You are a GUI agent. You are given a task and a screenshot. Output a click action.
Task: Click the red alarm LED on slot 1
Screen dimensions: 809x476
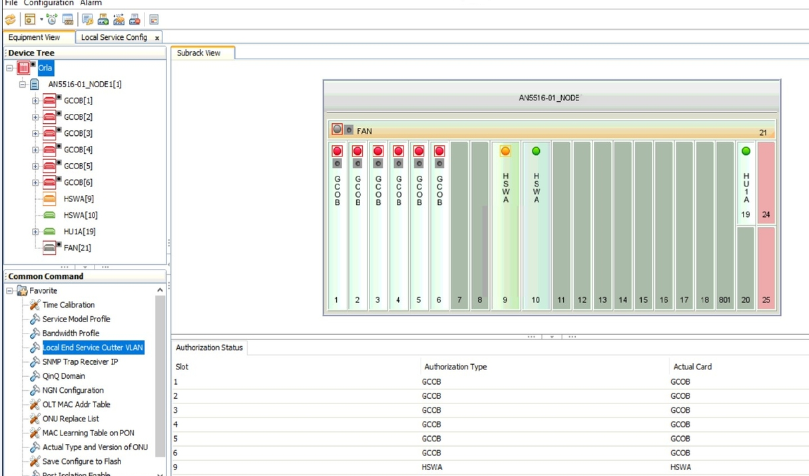[337, 152]
